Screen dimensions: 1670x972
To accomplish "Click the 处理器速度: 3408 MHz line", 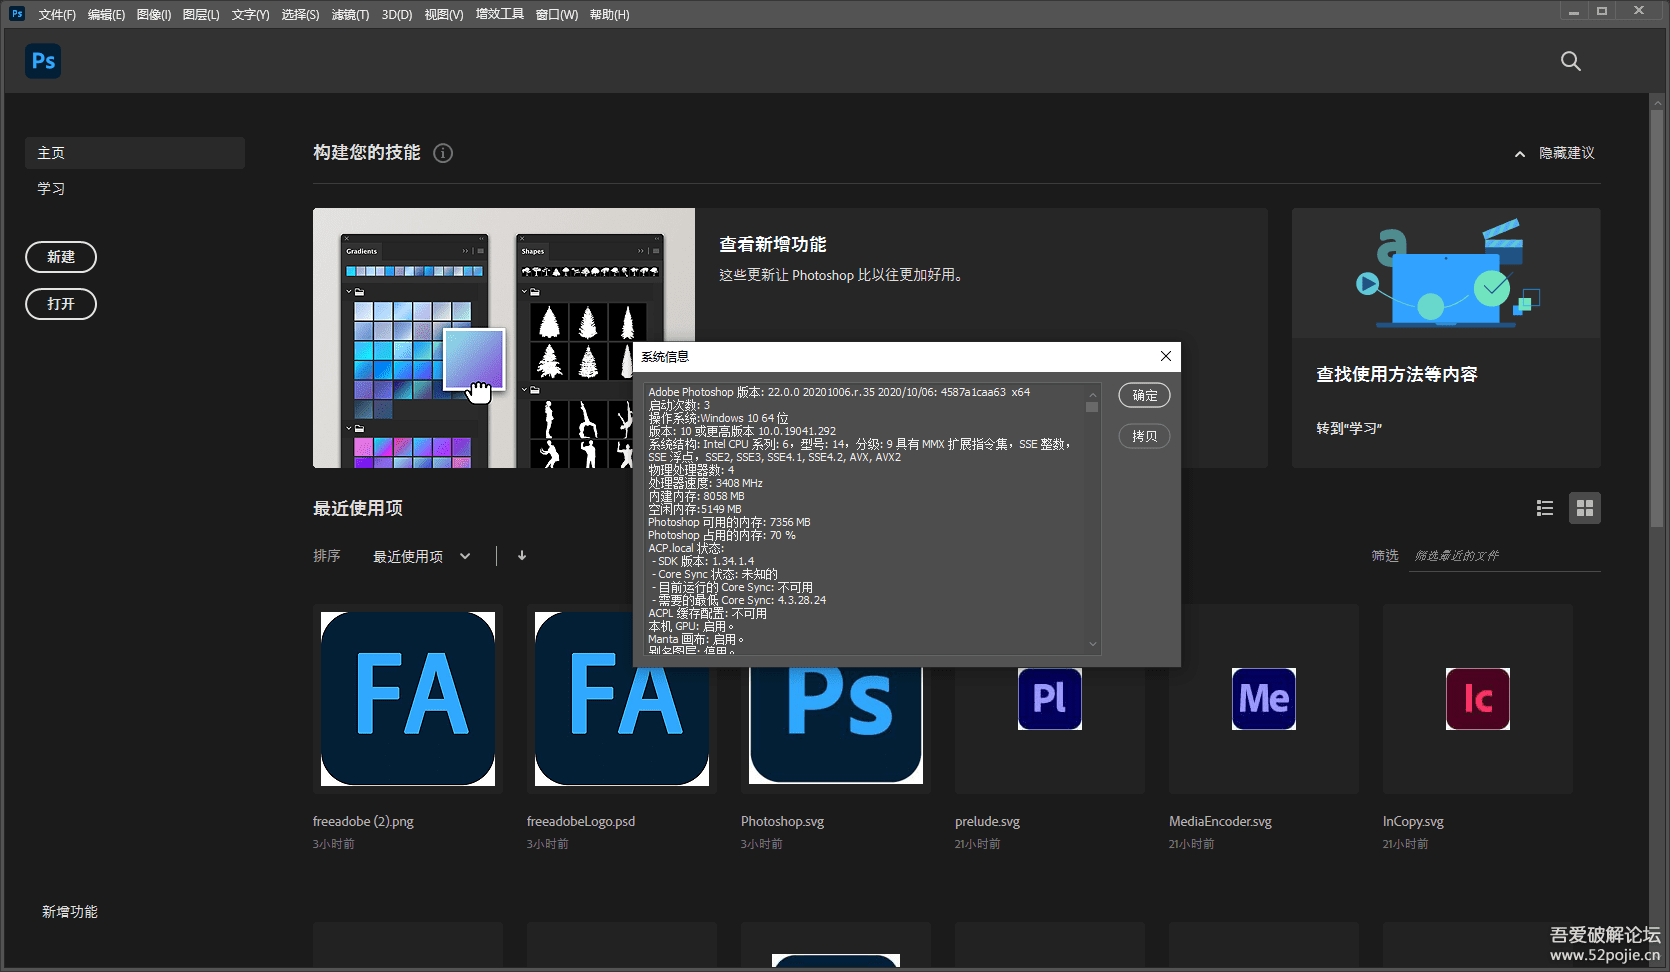I will point(705,483).
